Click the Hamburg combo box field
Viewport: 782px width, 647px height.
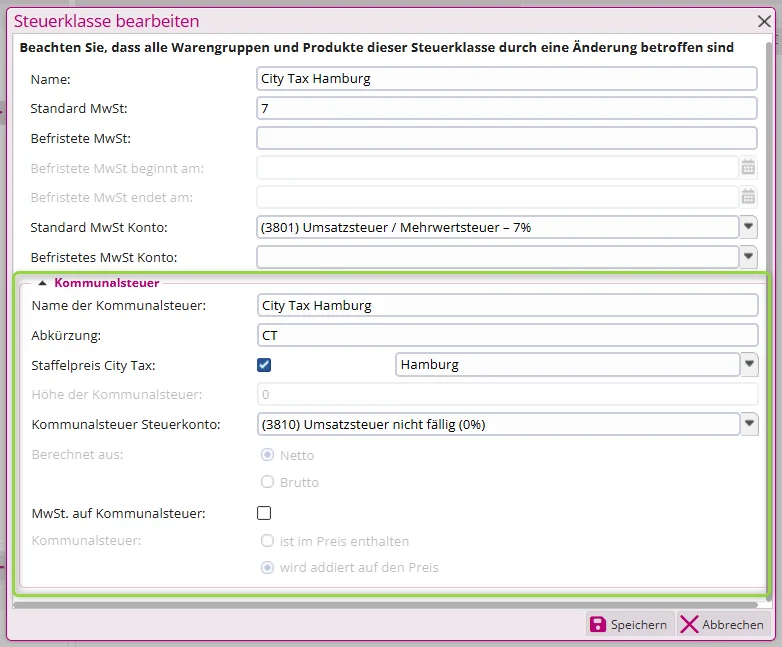coord(568,364)
